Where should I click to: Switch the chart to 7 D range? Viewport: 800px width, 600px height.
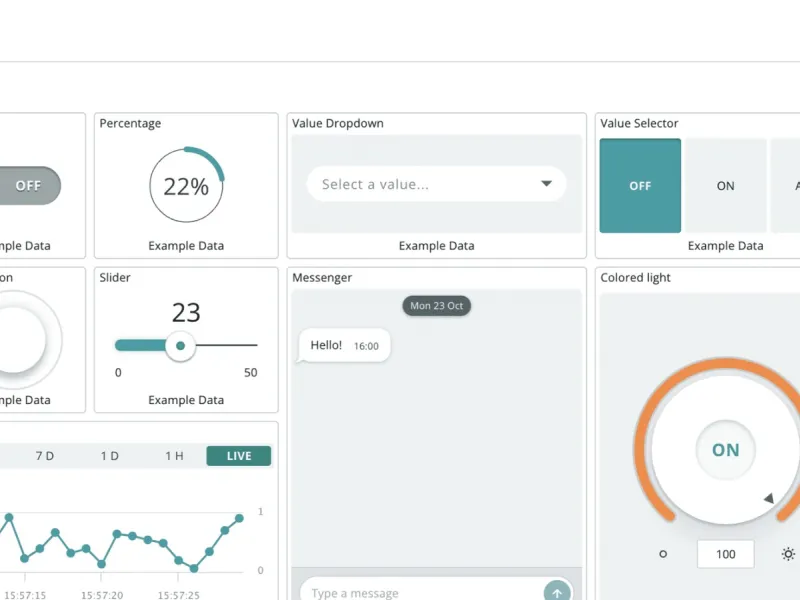[x=45, y=456]
